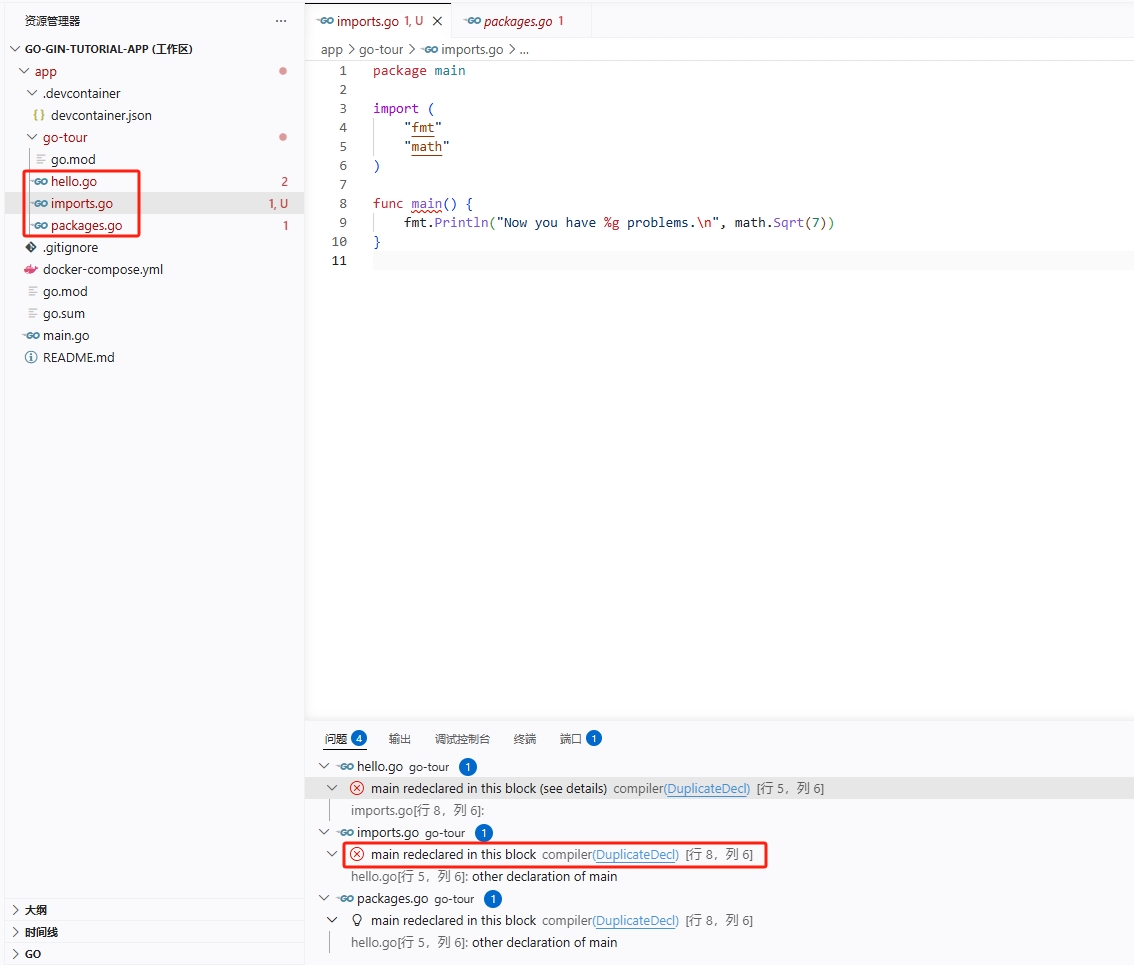The width and height of the screenshot is (1134, 965).
Task: Collapse the go-tour folder
Action: 31,137
